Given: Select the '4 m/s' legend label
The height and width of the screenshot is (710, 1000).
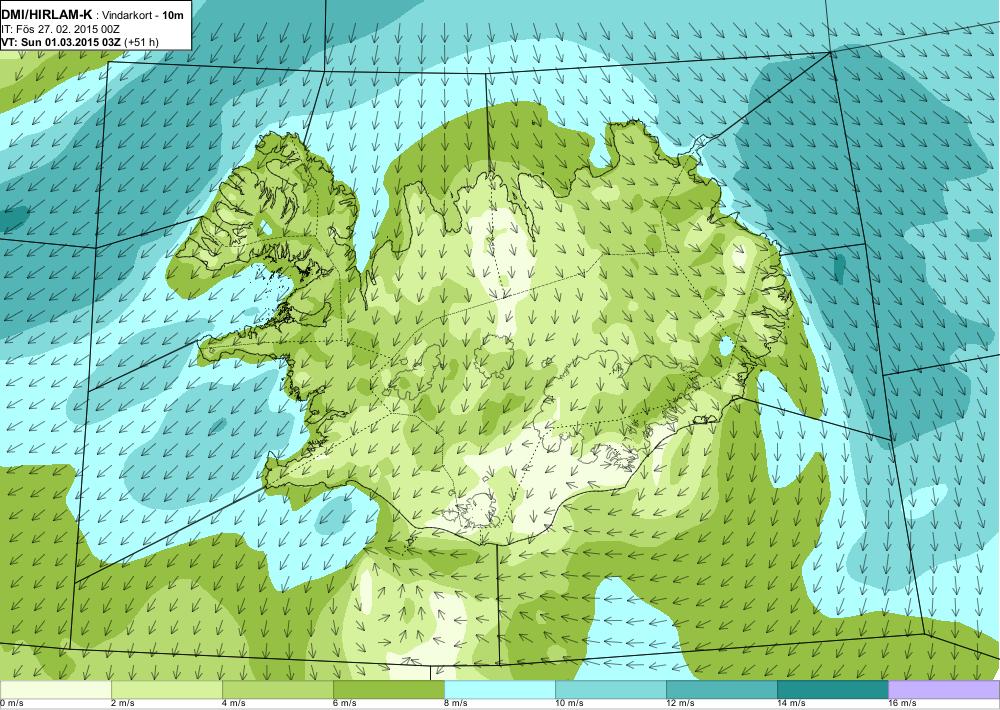Looking at the screenshot, I should pos(234,704).
